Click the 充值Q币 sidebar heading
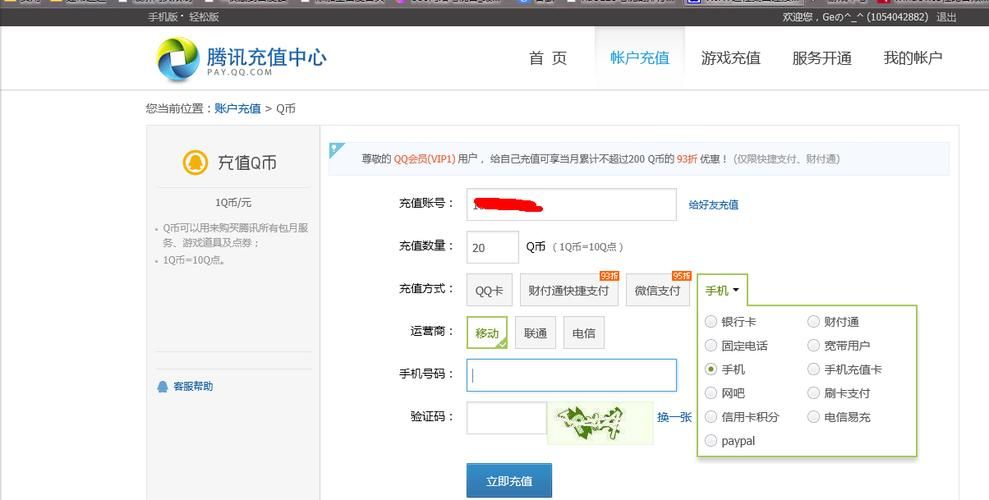The image size is (989, 500). pos(247,163)
